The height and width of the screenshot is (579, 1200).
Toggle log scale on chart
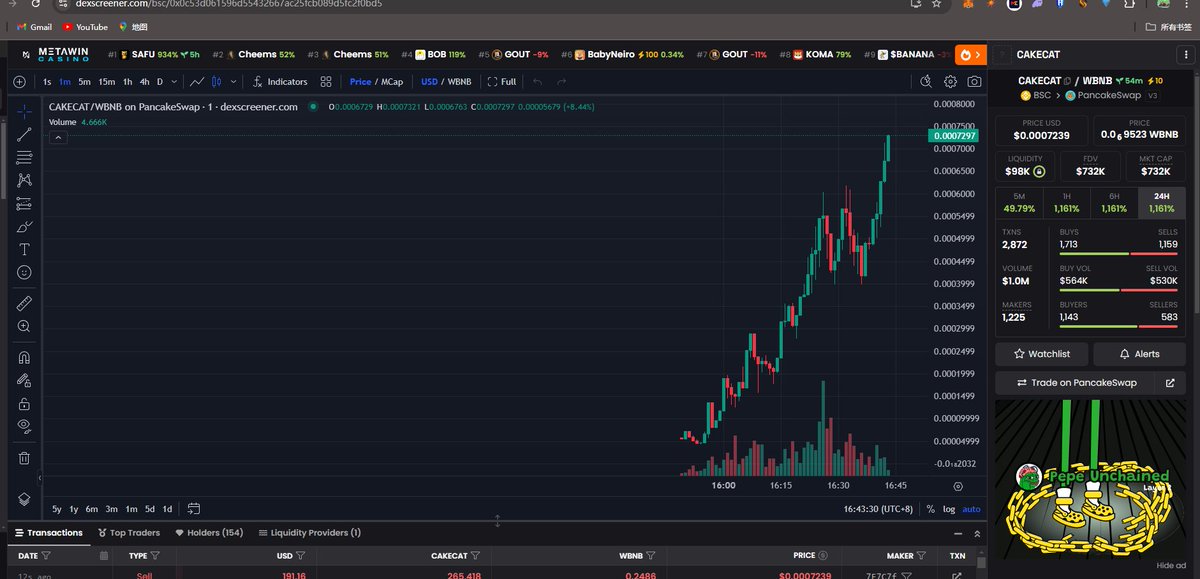click(949, 509)
